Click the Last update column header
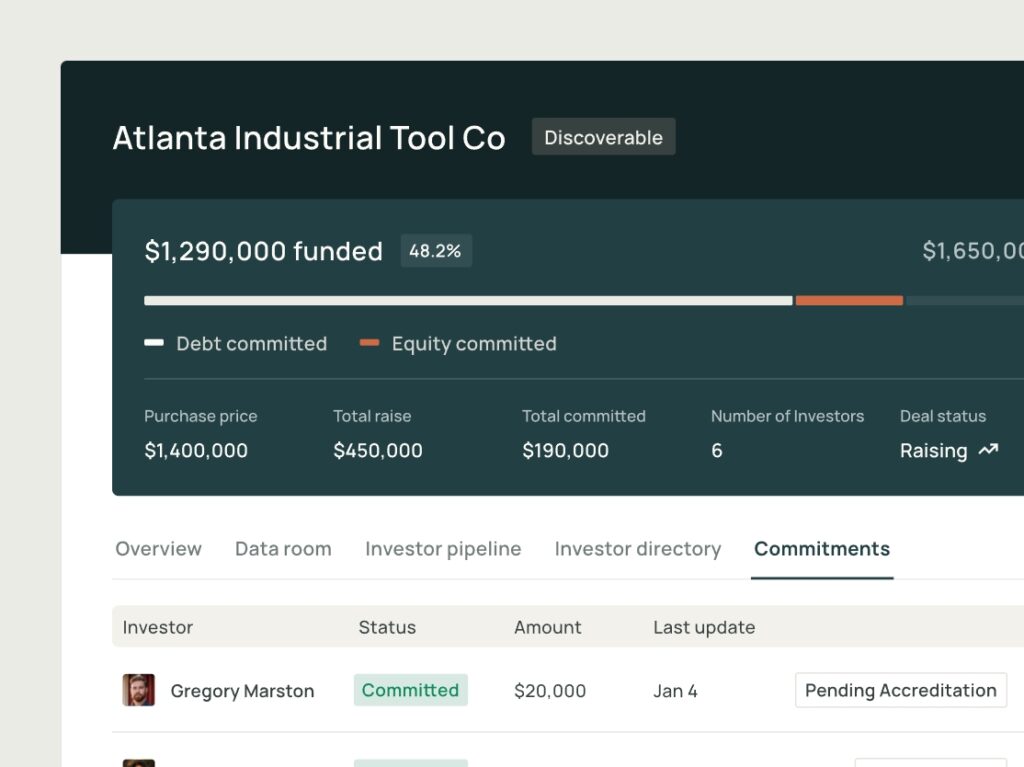This screenshot has height=767, width=1024. tap(704, 627)
